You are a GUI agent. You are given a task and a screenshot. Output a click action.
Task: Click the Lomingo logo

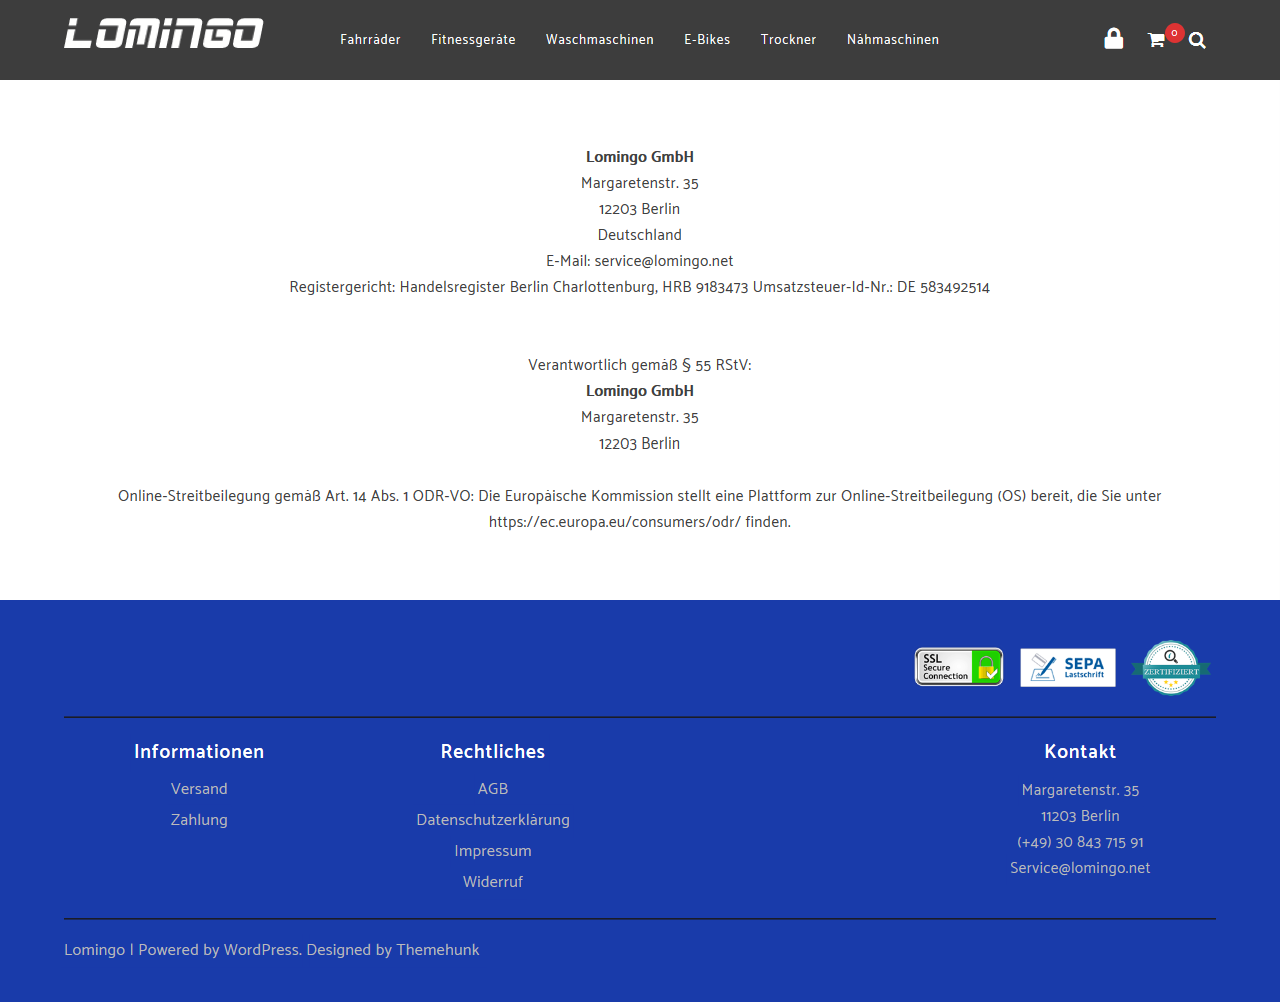[x=164, y=33]
